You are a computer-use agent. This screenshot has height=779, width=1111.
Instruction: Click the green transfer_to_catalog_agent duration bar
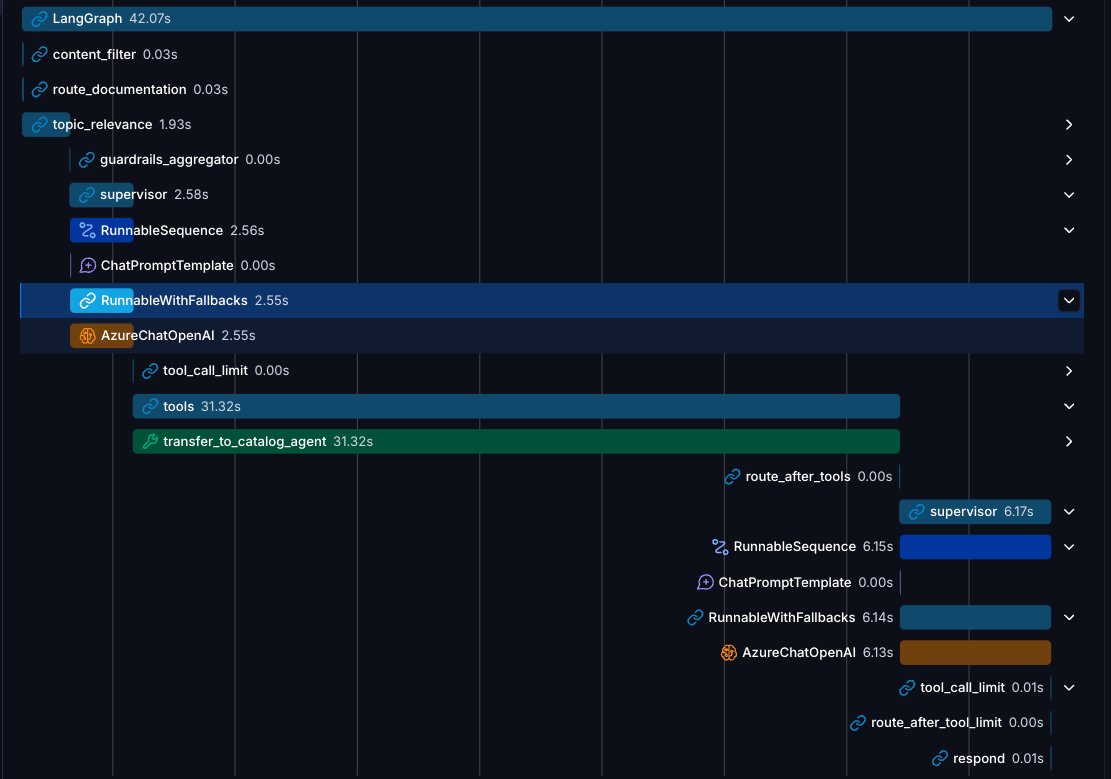pos(516,442)
